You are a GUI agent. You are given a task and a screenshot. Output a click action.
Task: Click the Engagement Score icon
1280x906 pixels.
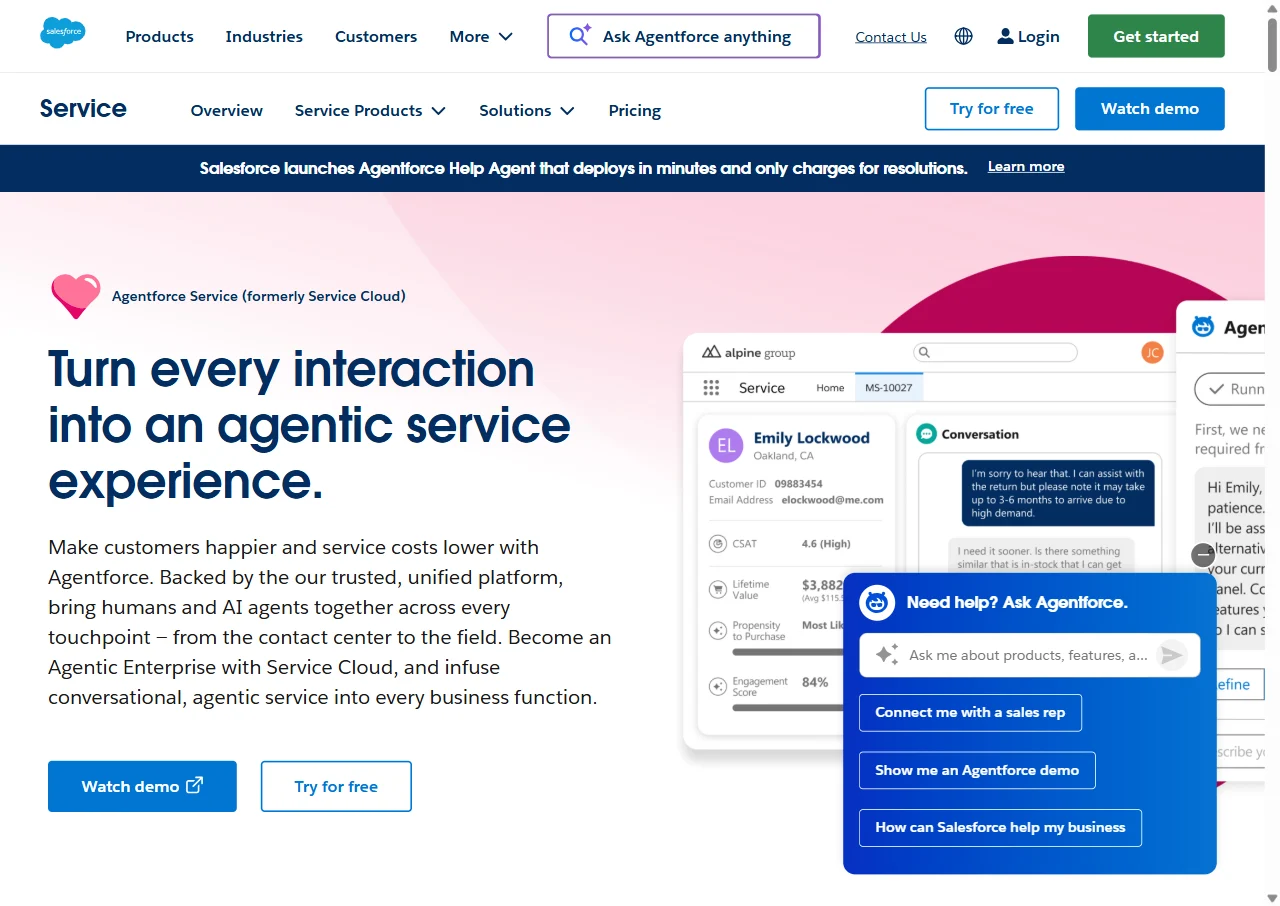[717, 686]
